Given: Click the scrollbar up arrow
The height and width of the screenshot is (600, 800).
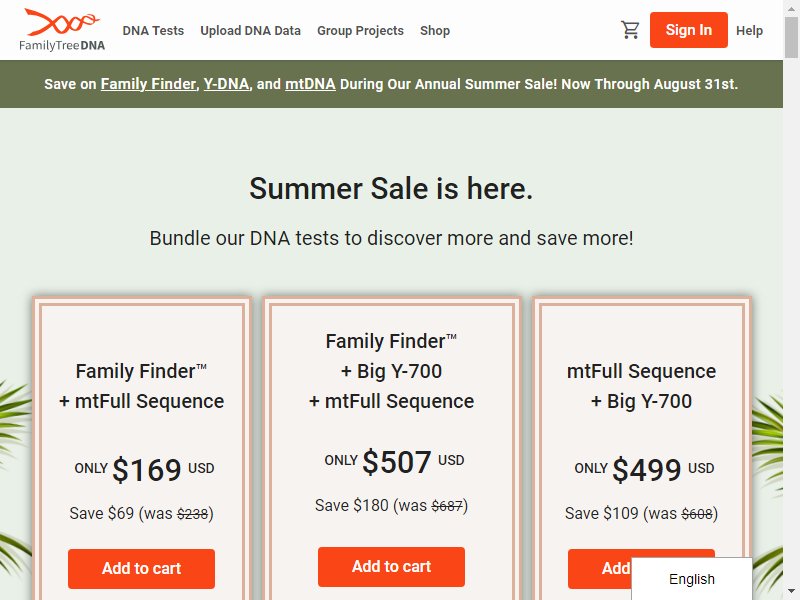Looking at the screenshot, I should click(x=791, y=8).
